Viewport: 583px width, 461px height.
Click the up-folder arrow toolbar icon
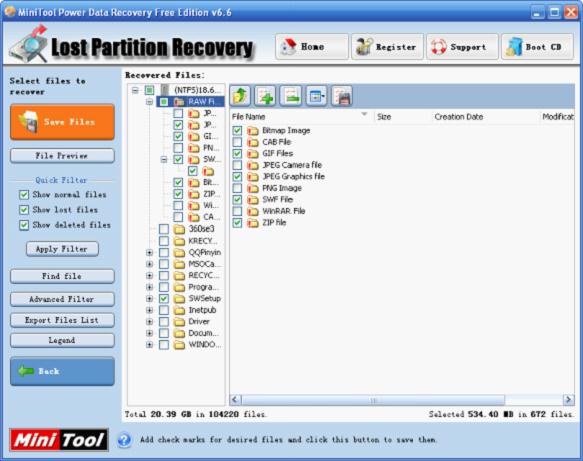tap(241, 96)
